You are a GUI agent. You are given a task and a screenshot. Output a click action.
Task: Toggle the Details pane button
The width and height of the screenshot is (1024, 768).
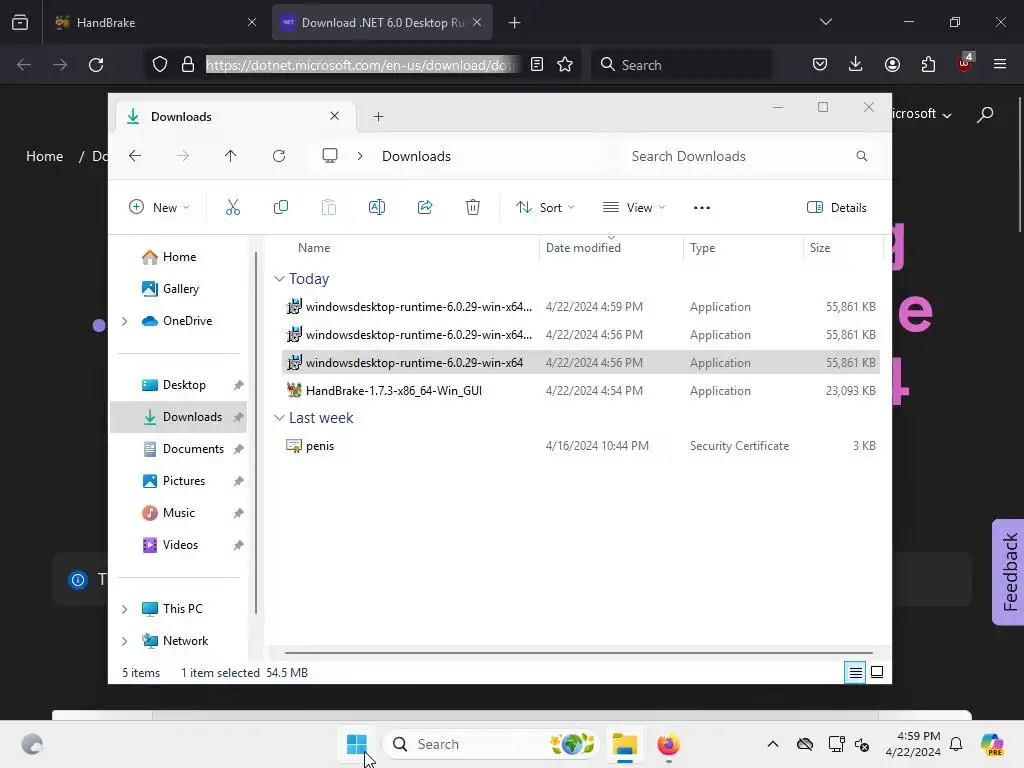(837, 208)
